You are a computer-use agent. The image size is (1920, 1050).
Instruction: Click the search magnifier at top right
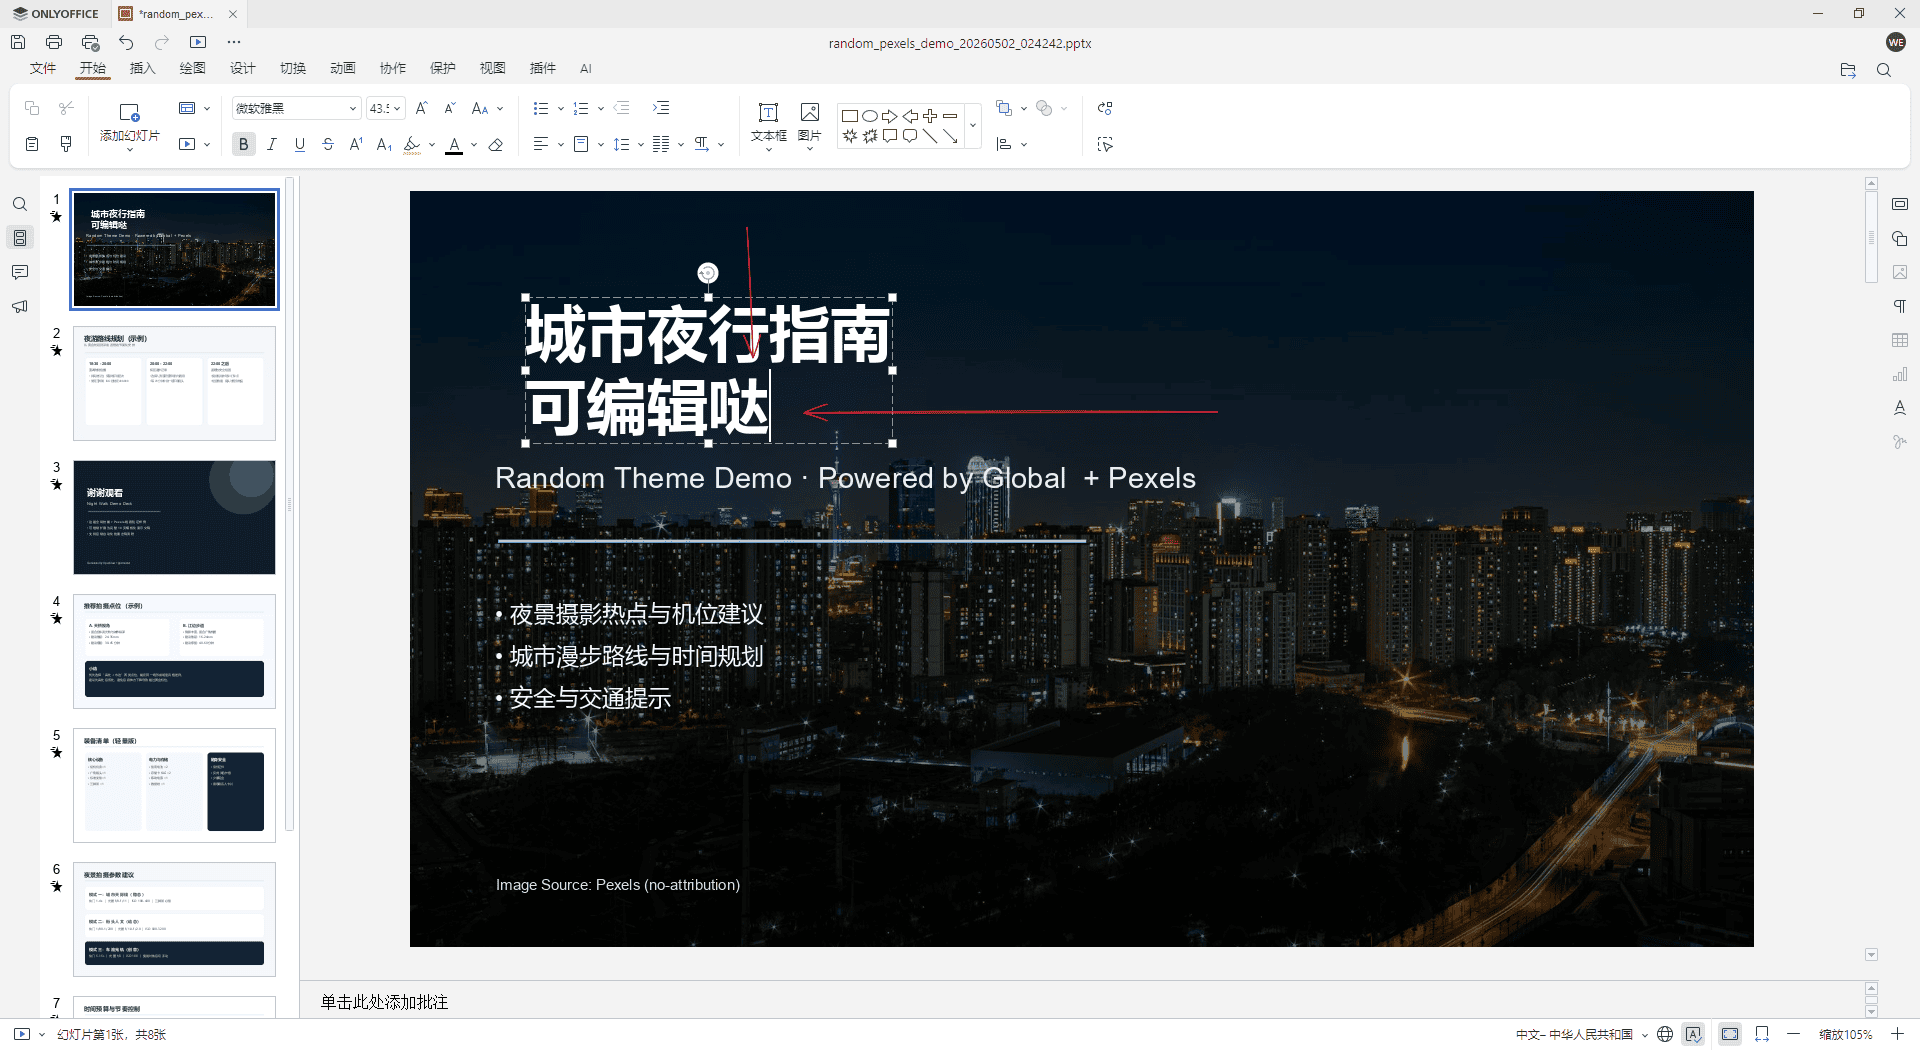pos(1884,70)
